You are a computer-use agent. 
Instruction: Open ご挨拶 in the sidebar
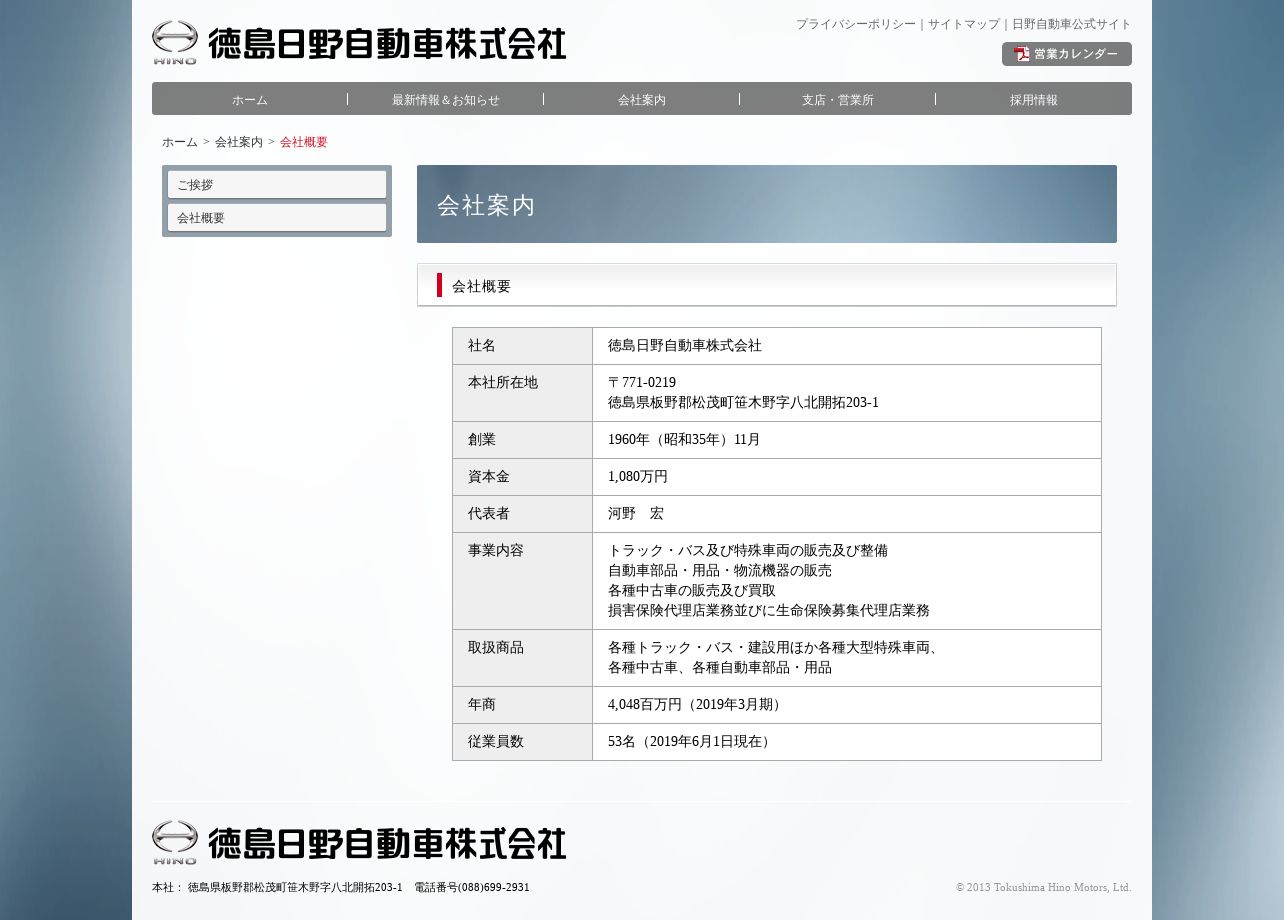coord(277,185)
